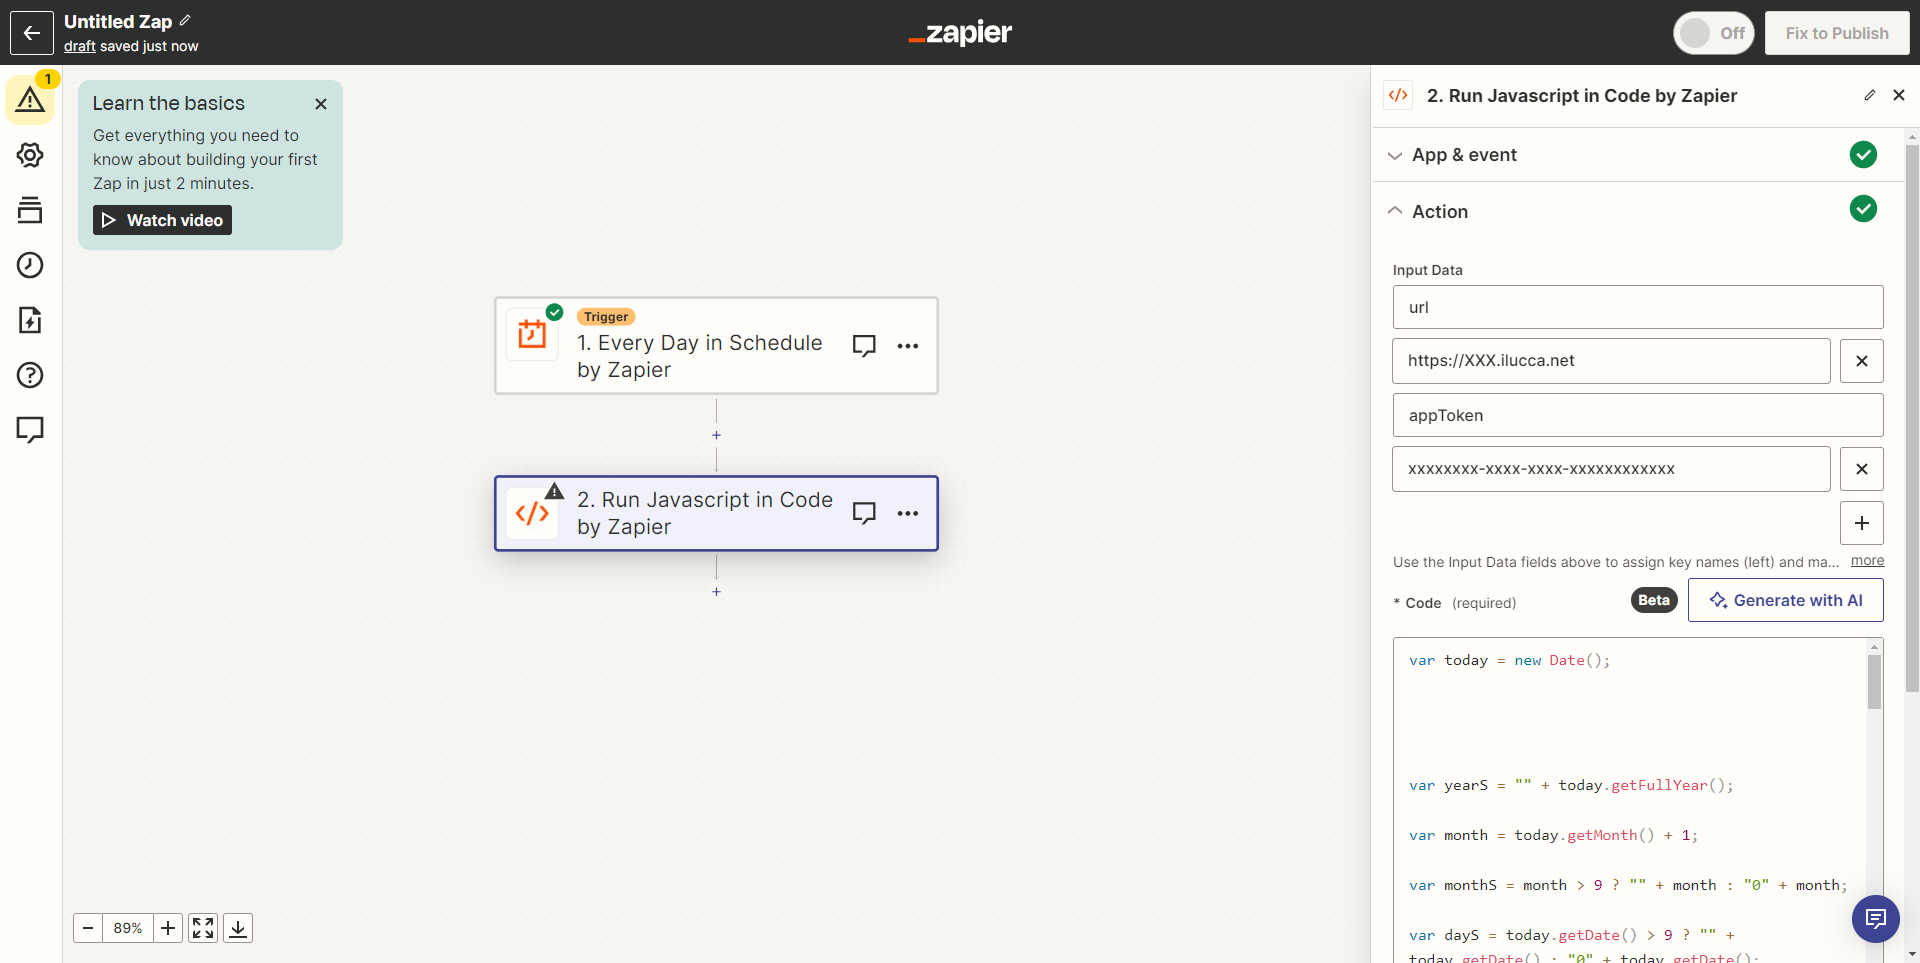The height and width of the screenshot is (963, 1920).
Task: Export the Zap canvas download icon
Action: point(238,928)
